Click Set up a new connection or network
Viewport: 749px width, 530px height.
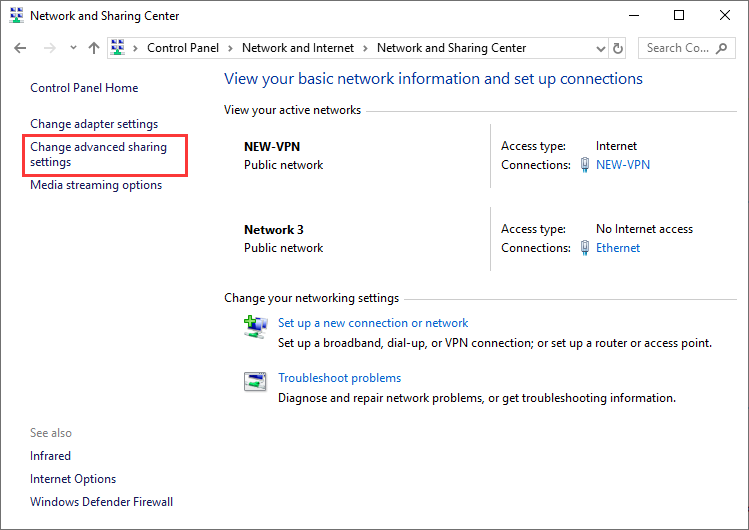tap(373, 323)
